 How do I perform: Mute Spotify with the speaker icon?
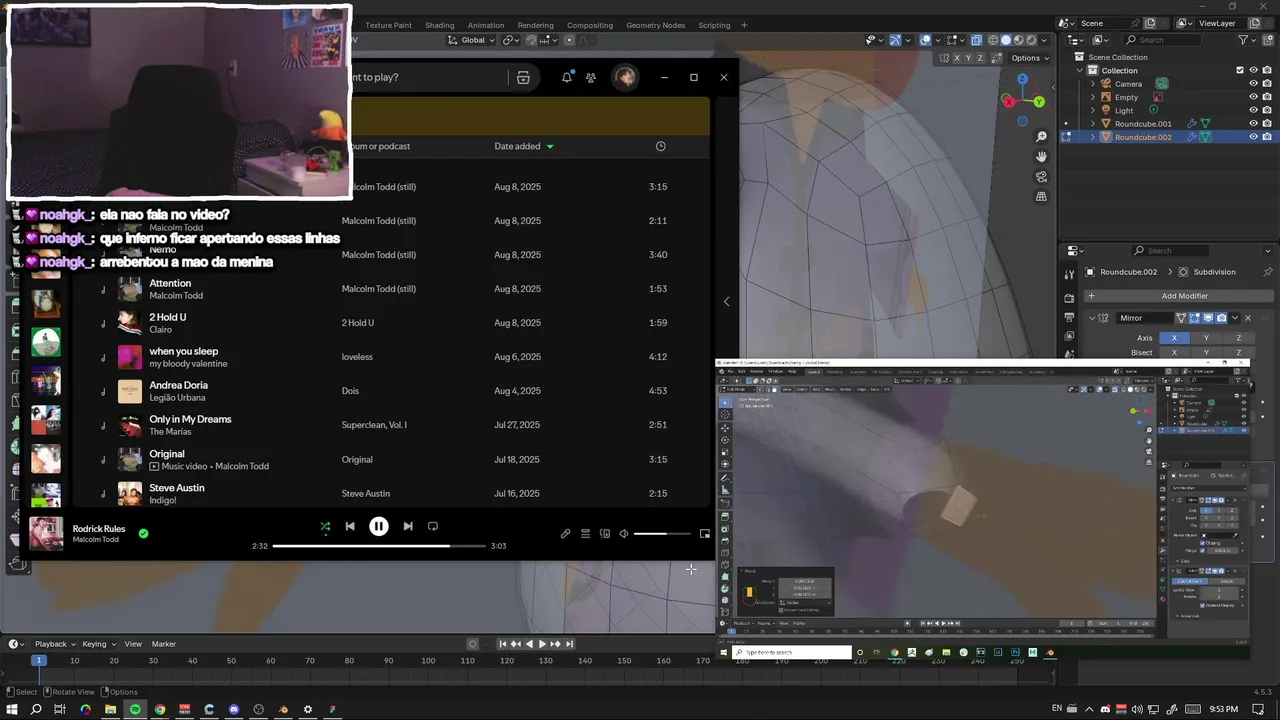[x=624, y=534]
